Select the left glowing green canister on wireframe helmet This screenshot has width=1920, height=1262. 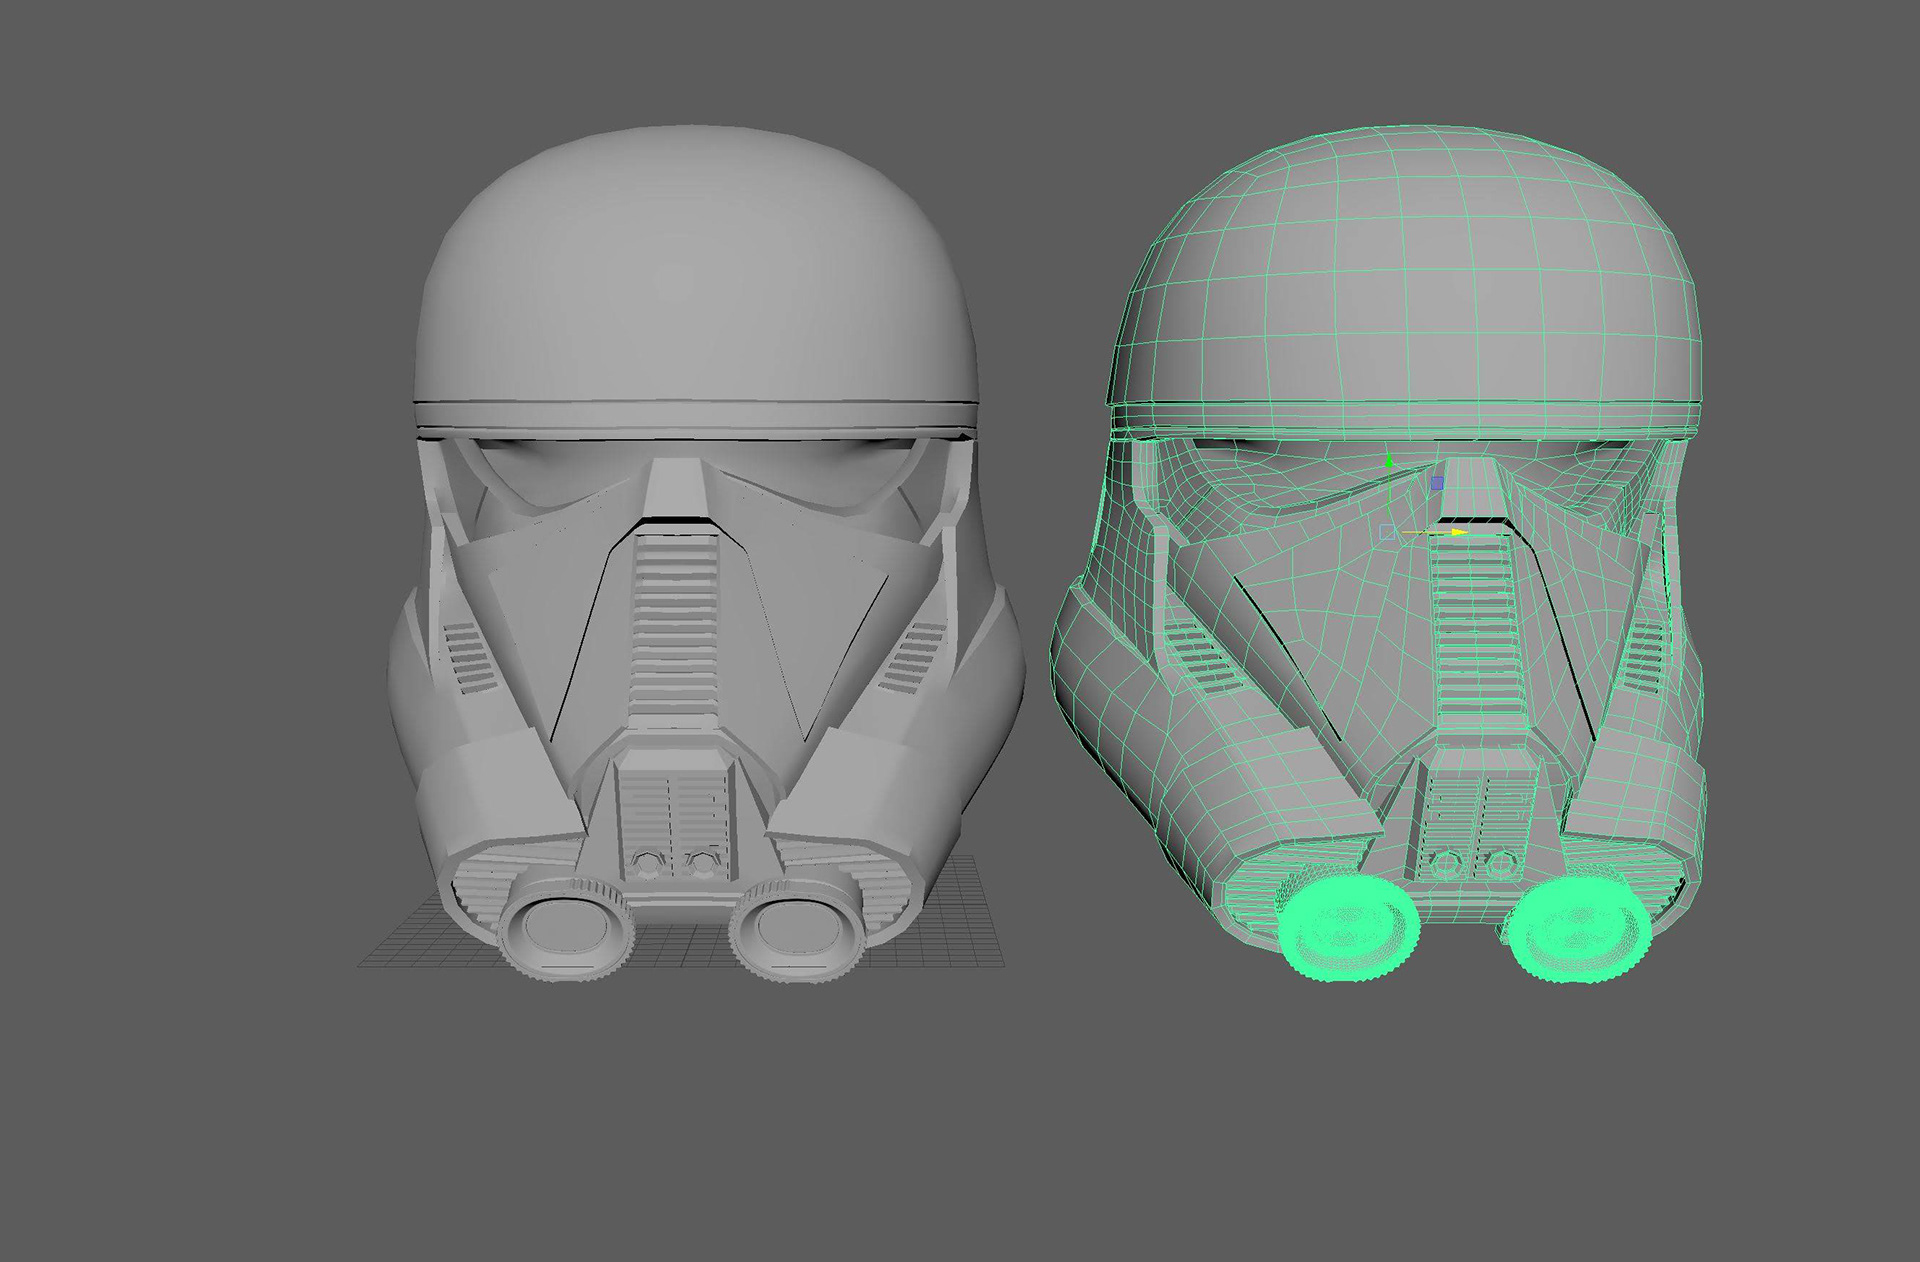(x=1348, y=929)
